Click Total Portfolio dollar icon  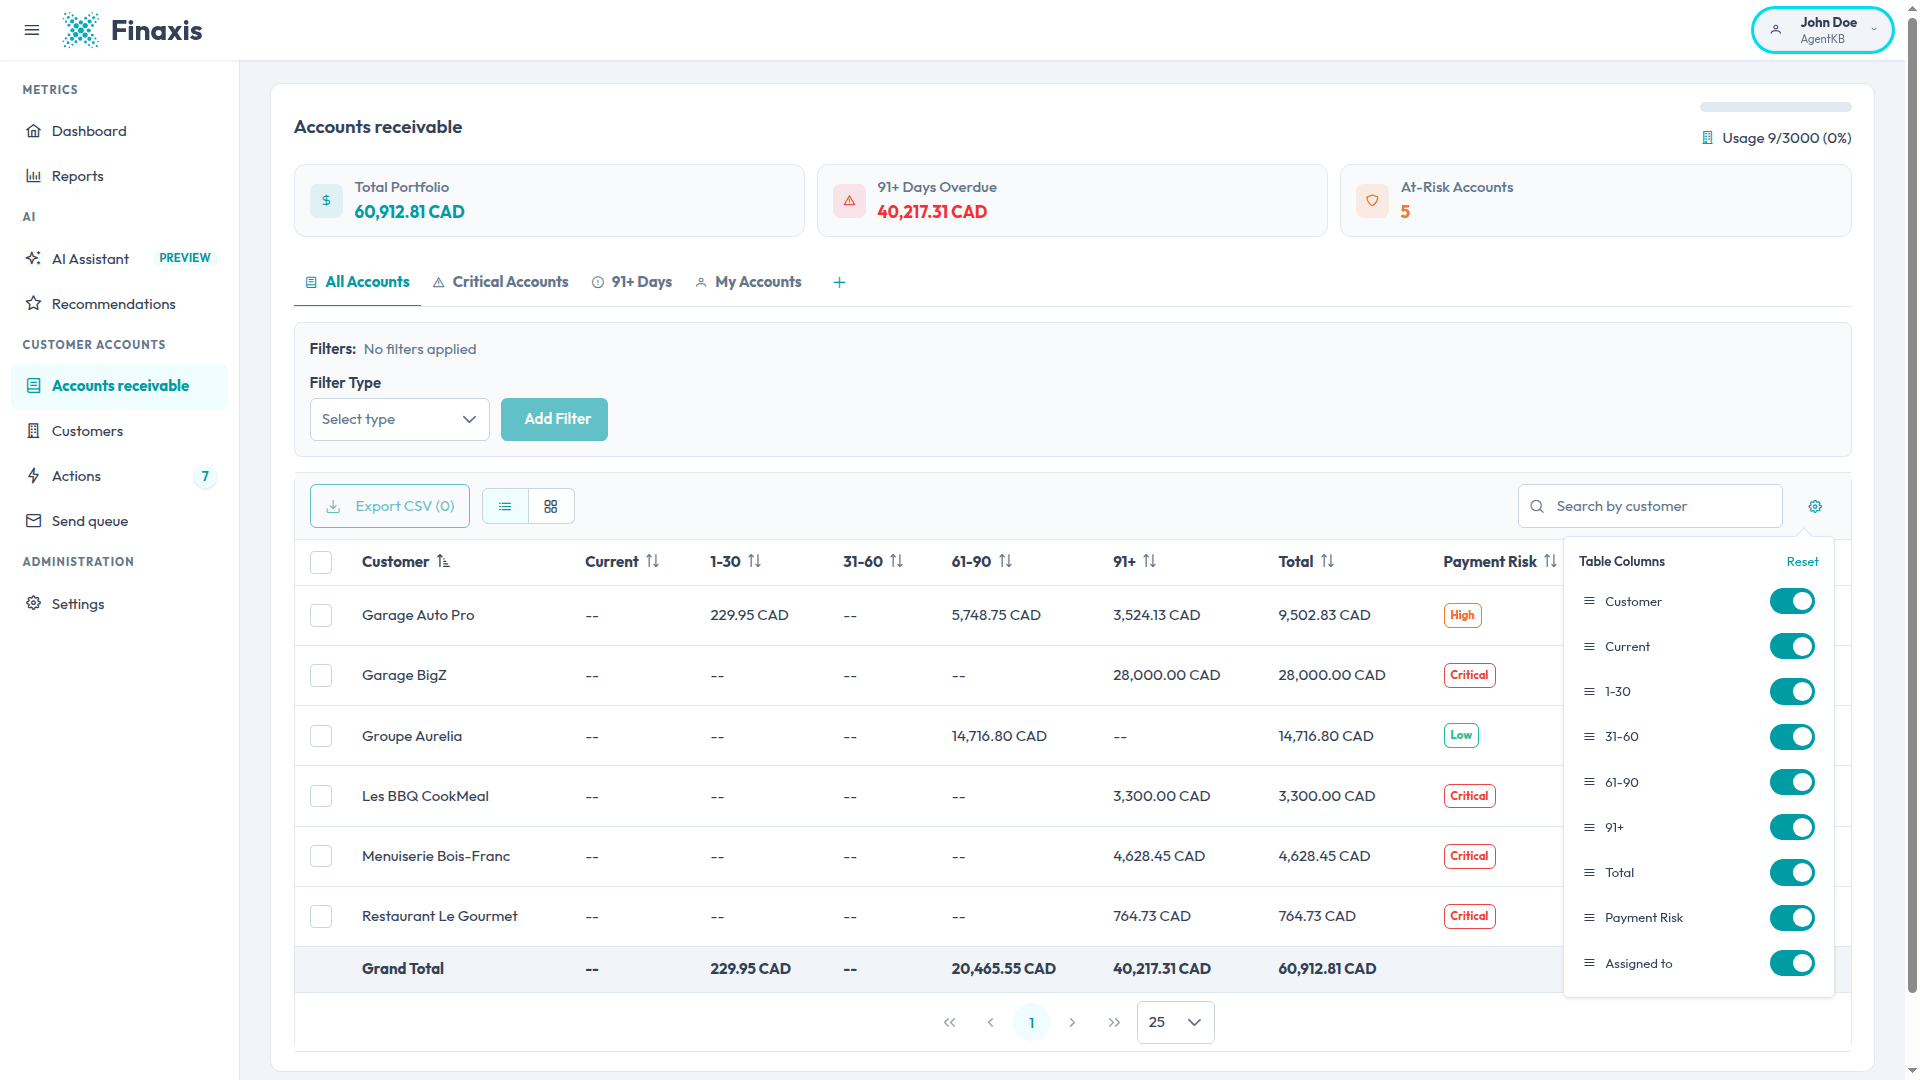326,201
